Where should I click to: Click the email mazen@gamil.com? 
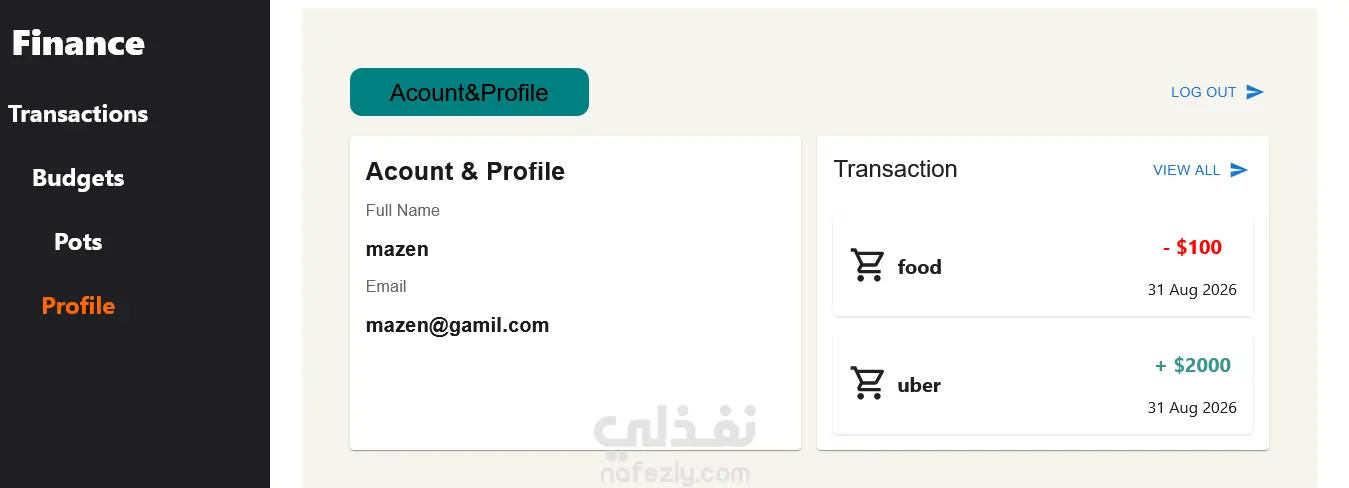coord(457,325)
